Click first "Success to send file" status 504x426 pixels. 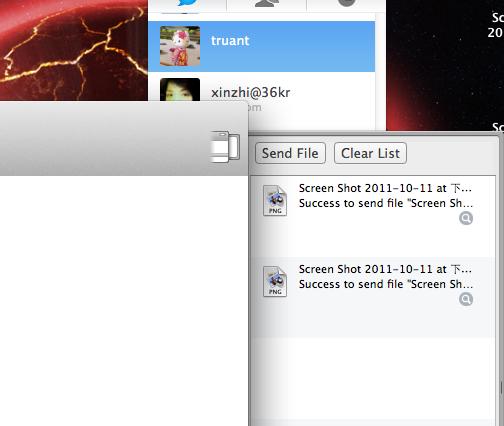pos(386,203)
